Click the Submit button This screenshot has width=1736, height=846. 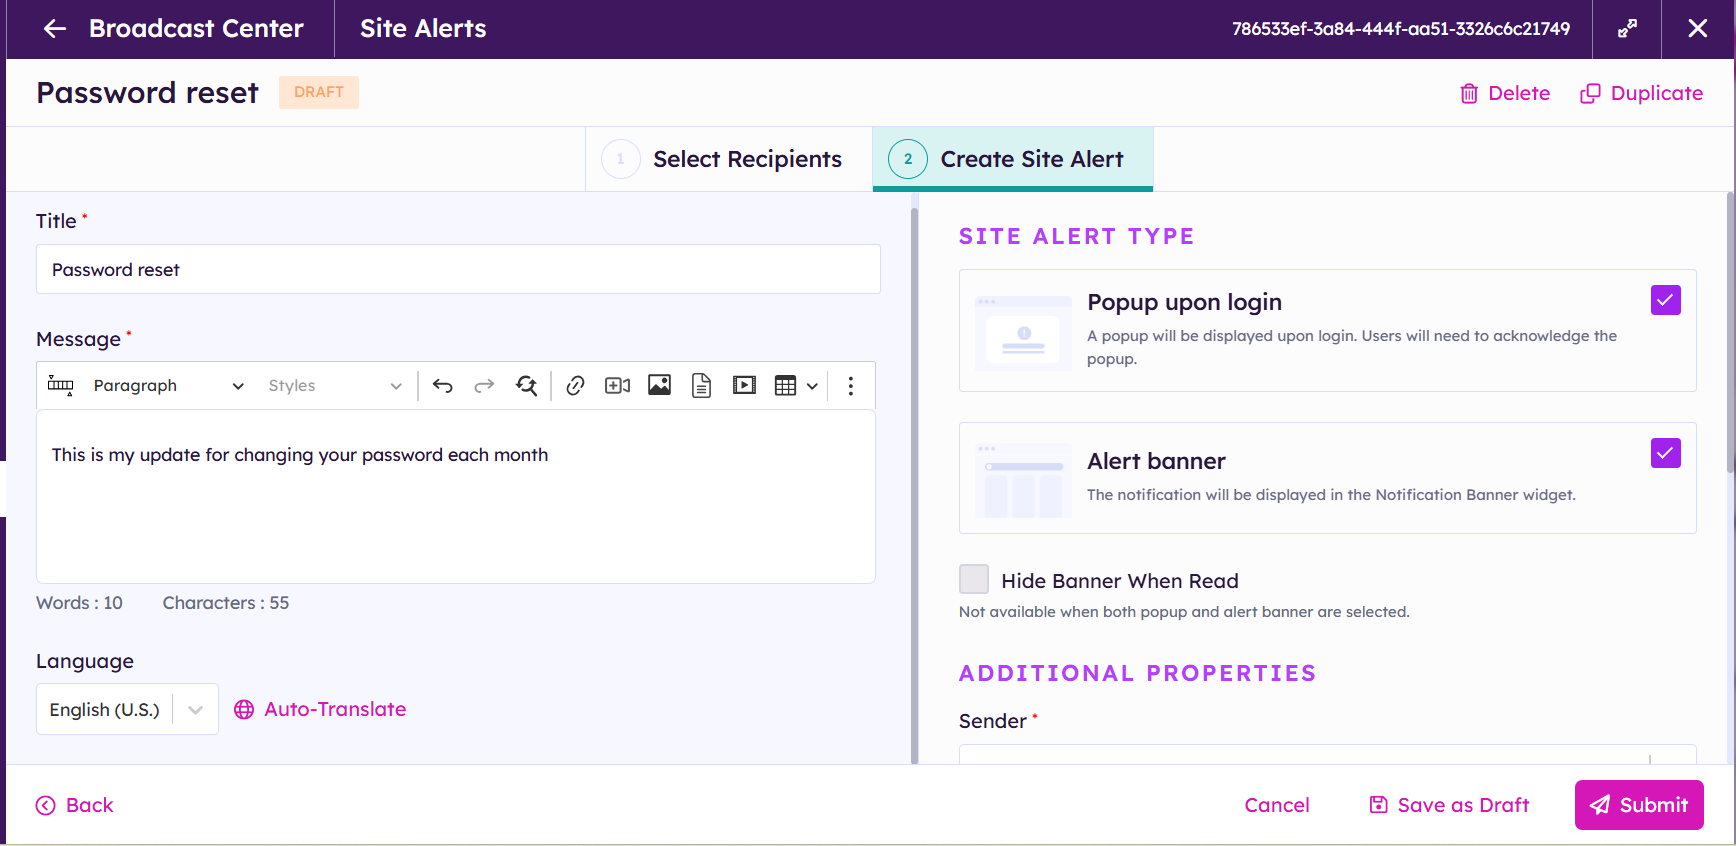pyautogui.click(x=1638, y=805)
